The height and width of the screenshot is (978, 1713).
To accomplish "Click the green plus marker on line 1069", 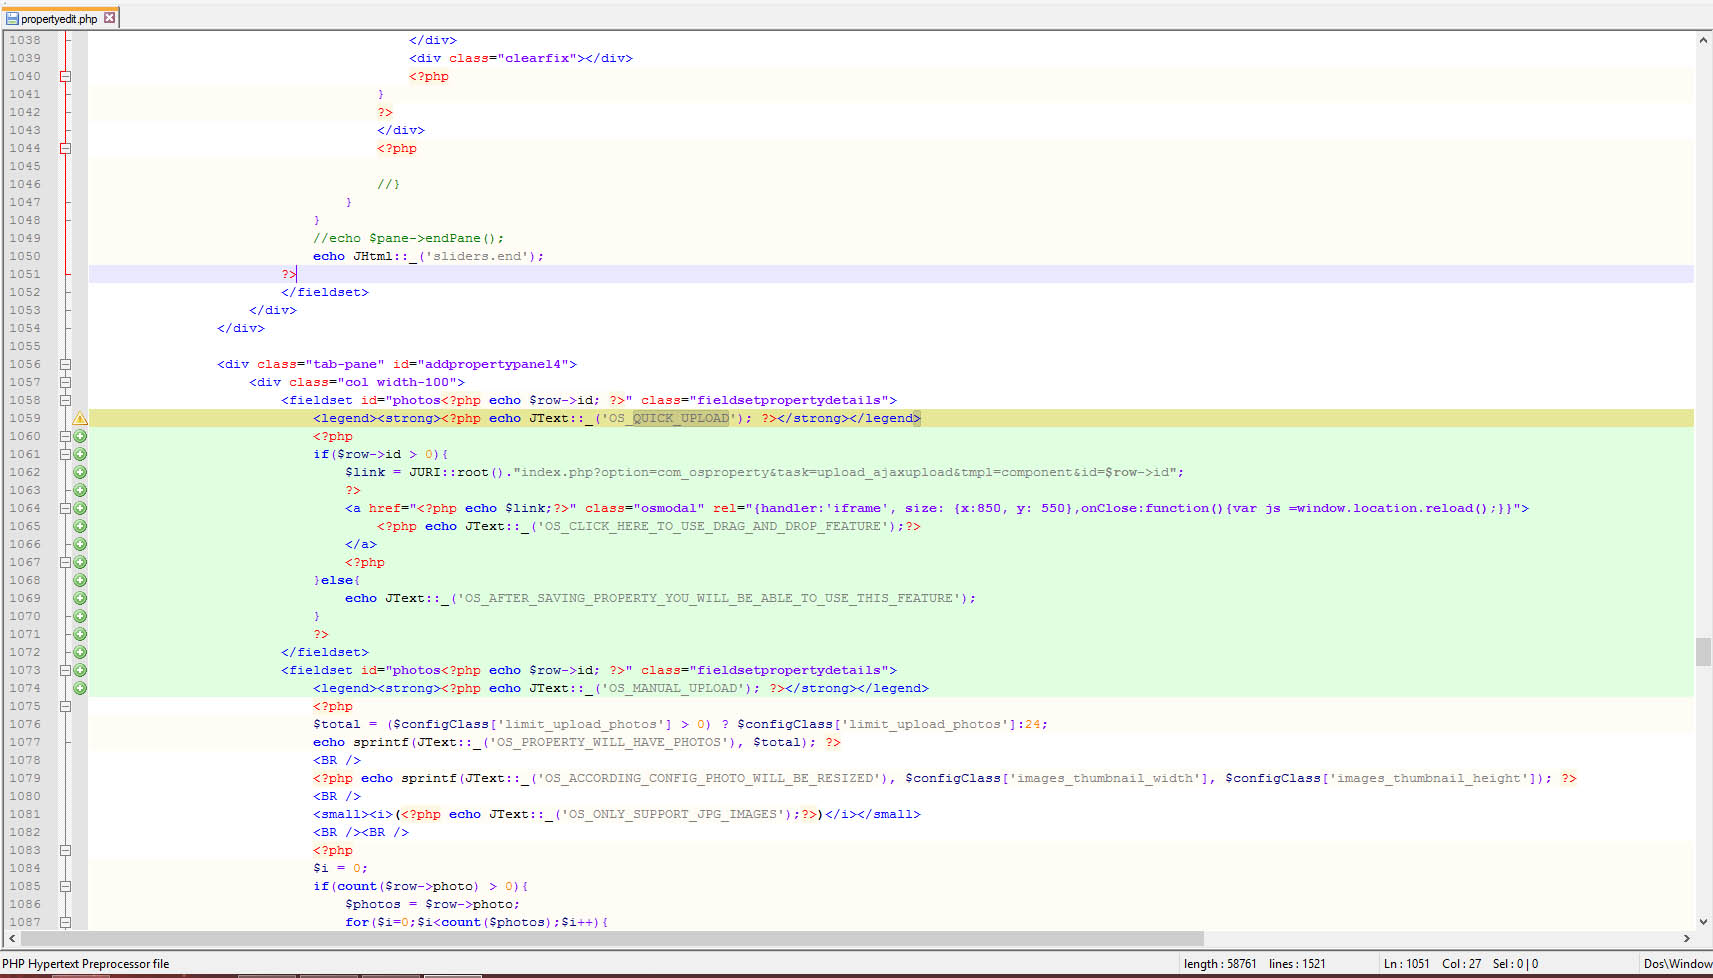I will (80, 598).
